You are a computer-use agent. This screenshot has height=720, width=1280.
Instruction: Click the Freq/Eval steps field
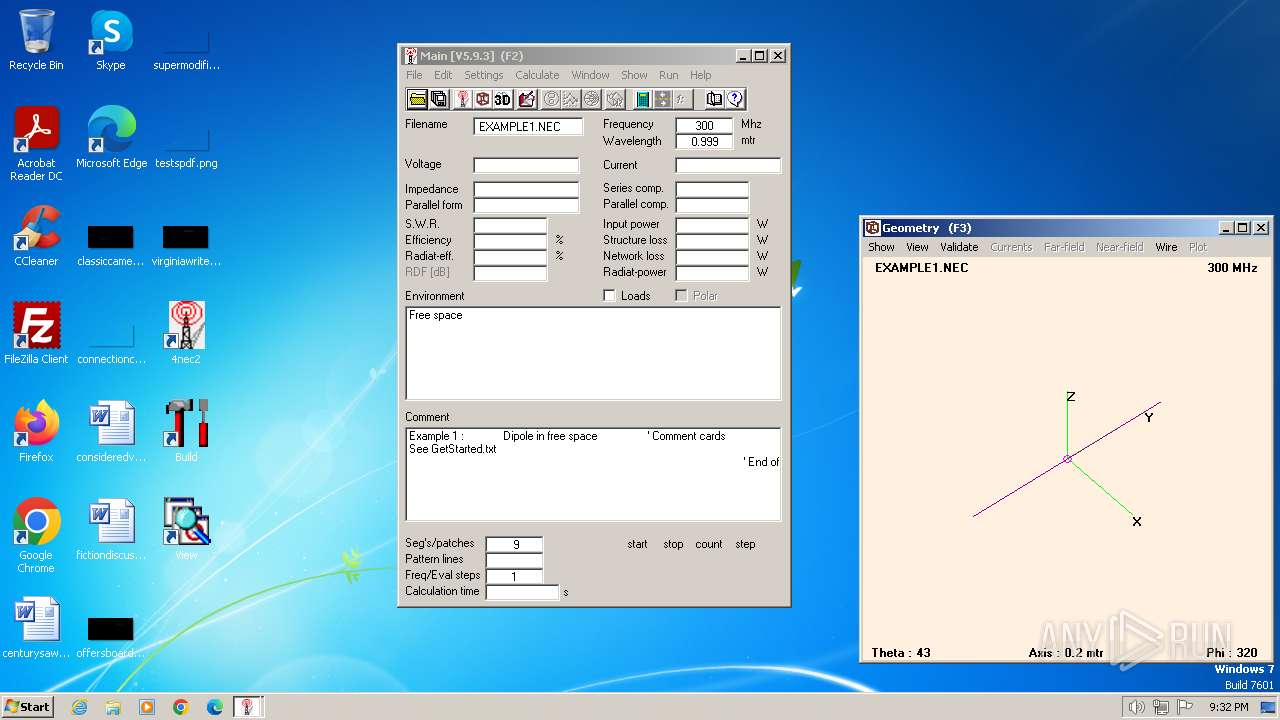click(514, 576)
